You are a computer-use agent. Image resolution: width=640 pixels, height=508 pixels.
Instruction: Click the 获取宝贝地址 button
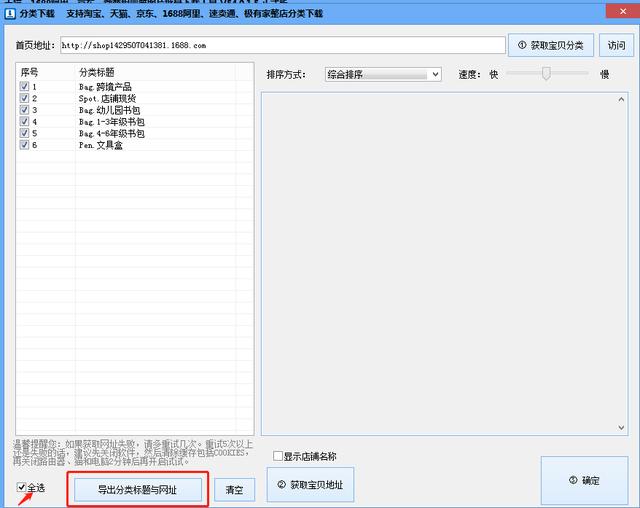[x=310, y=485]
